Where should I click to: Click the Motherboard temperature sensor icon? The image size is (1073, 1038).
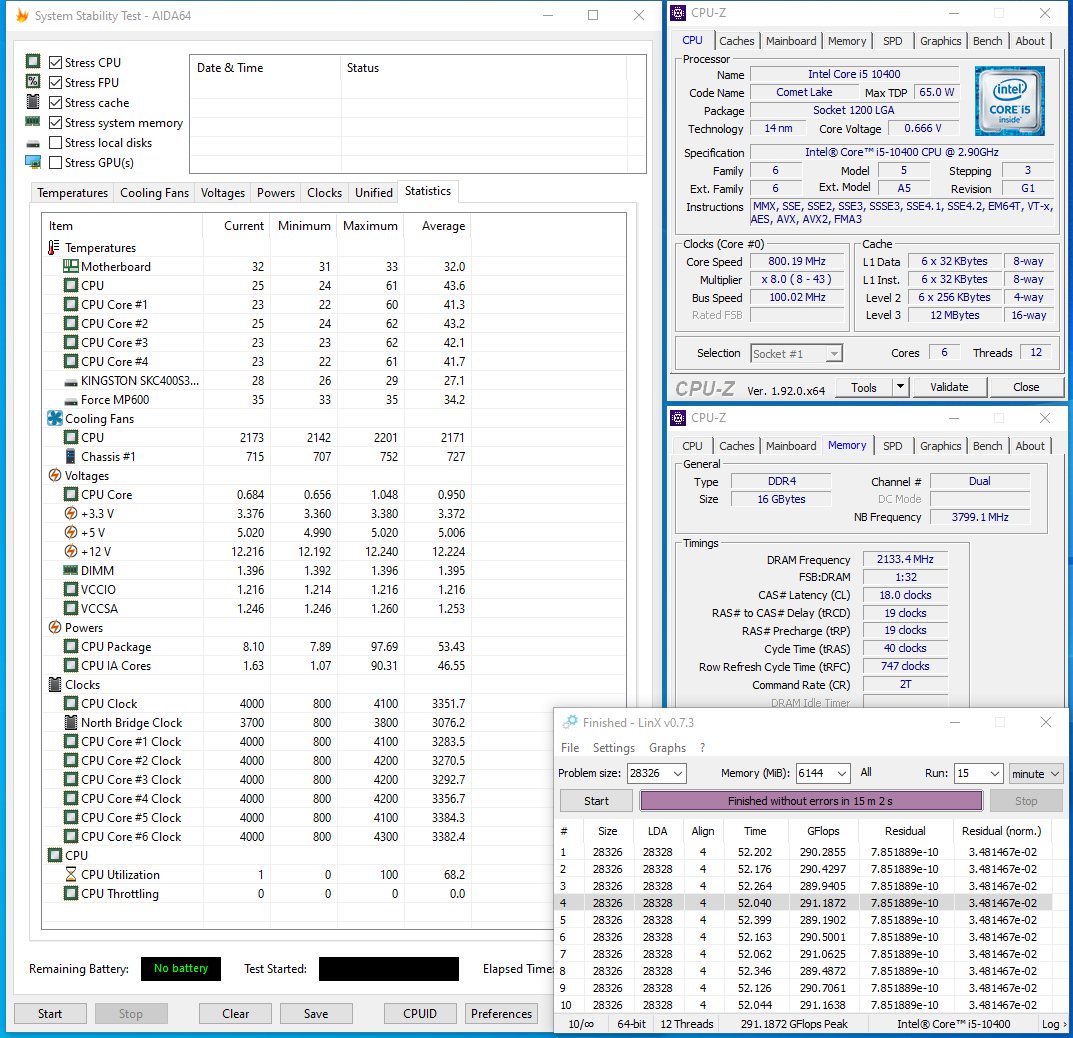pos(71,267)
